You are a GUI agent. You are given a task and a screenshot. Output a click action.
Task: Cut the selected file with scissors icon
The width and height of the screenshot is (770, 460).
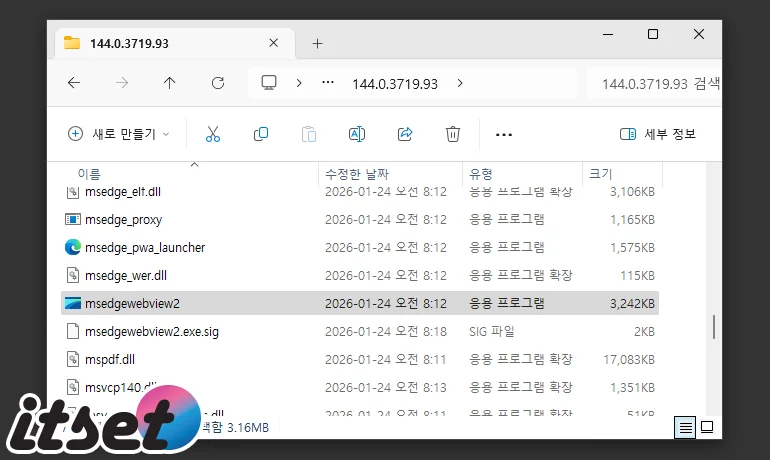213,134
